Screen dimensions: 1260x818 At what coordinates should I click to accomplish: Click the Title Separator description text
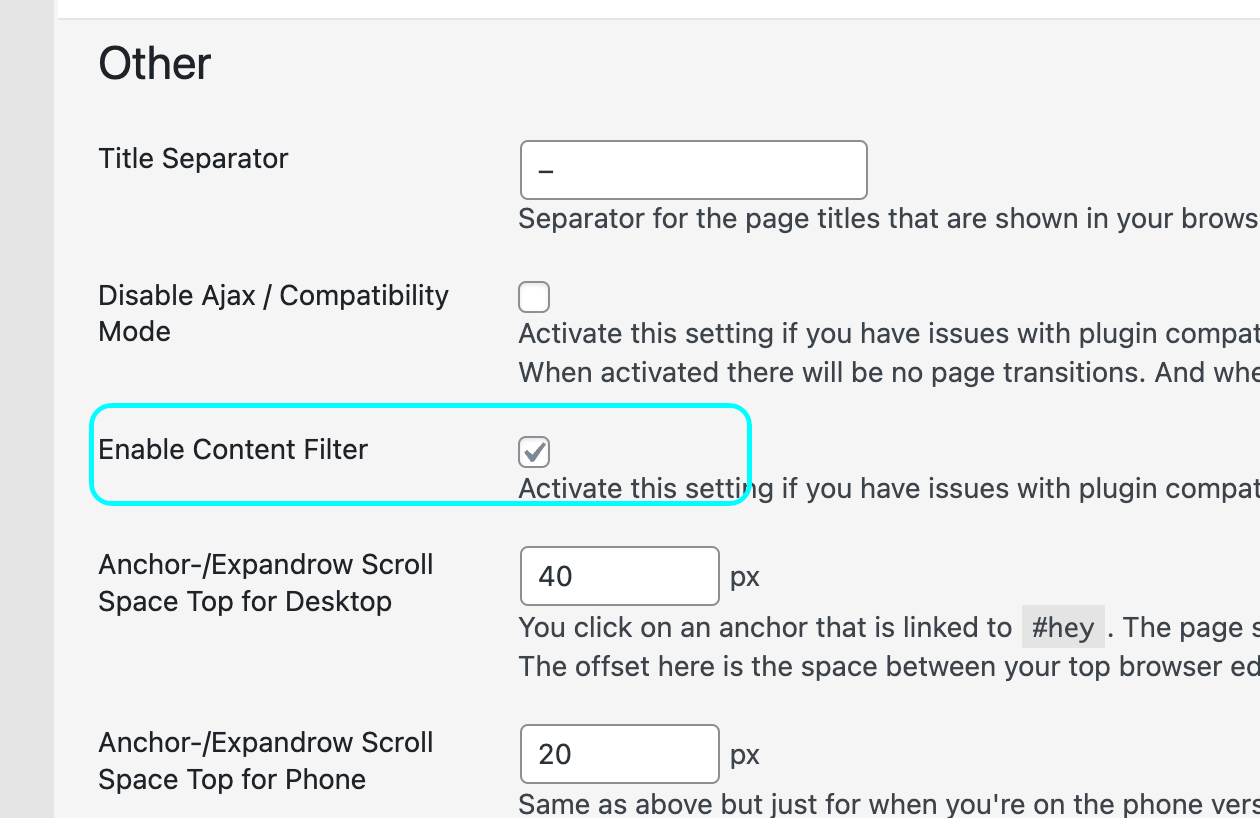pyautogui.click(x=886, y=219)
